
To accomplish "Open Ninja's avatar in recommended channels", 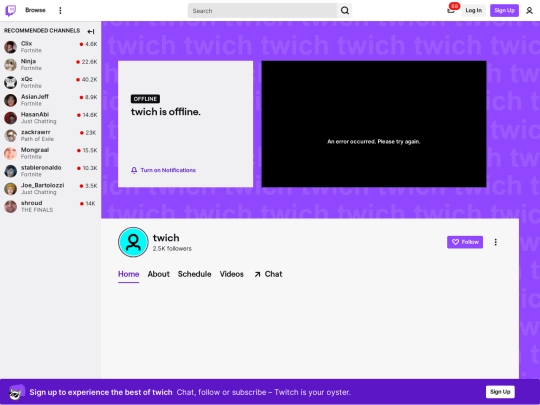I will tap(10, 65).
